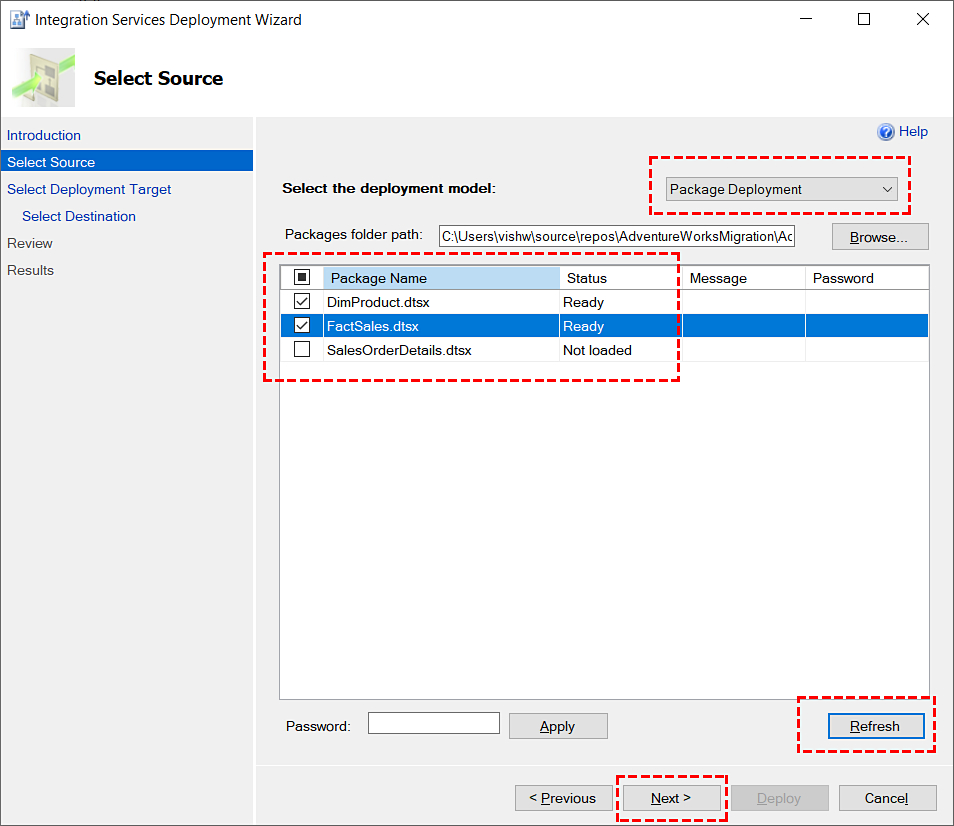Cancel the deployment wizard
Viewport: 954px width, 826px height.
tap(887, 798)
